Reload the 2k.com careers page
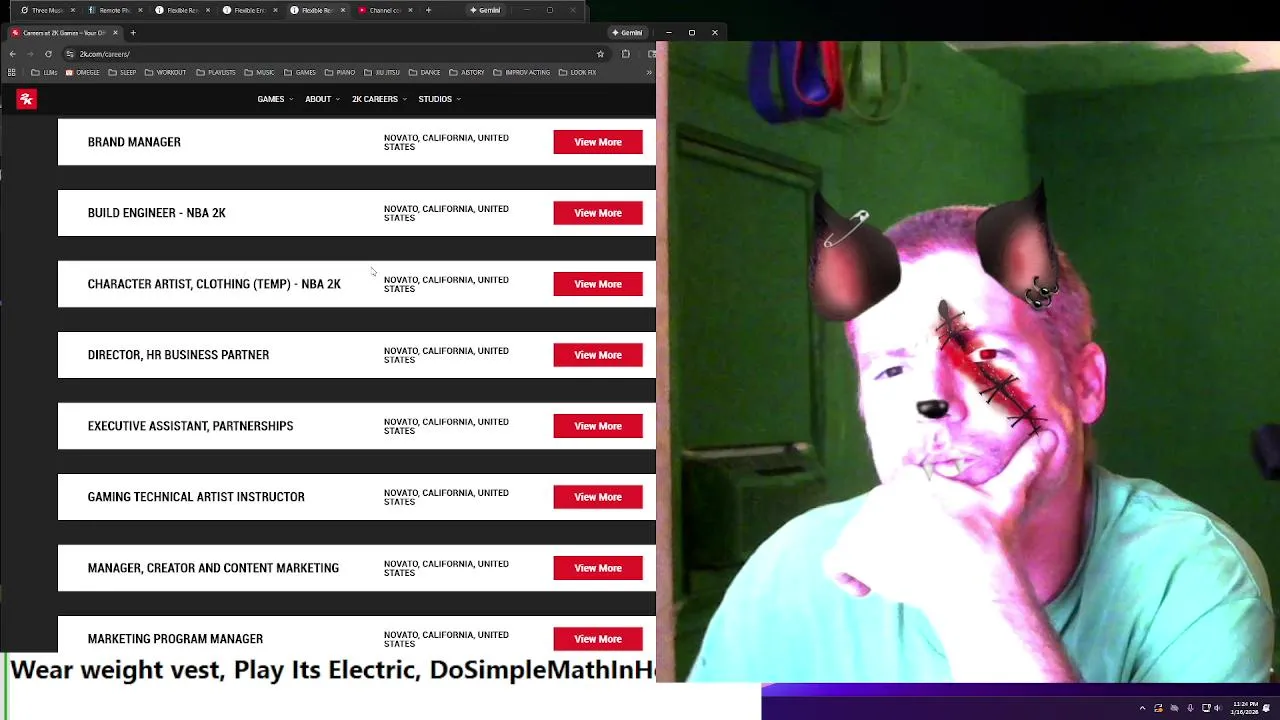This screenshot has width=1280, height=720. (x=48, y=54)
